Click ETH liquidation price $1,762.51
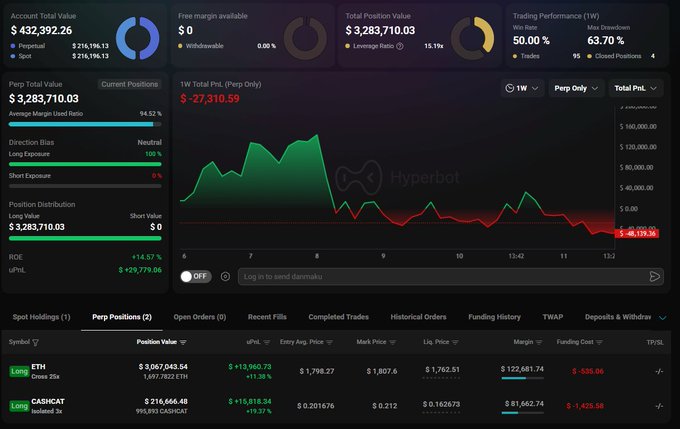Viewport: 680px width, 429px height. 442,370
